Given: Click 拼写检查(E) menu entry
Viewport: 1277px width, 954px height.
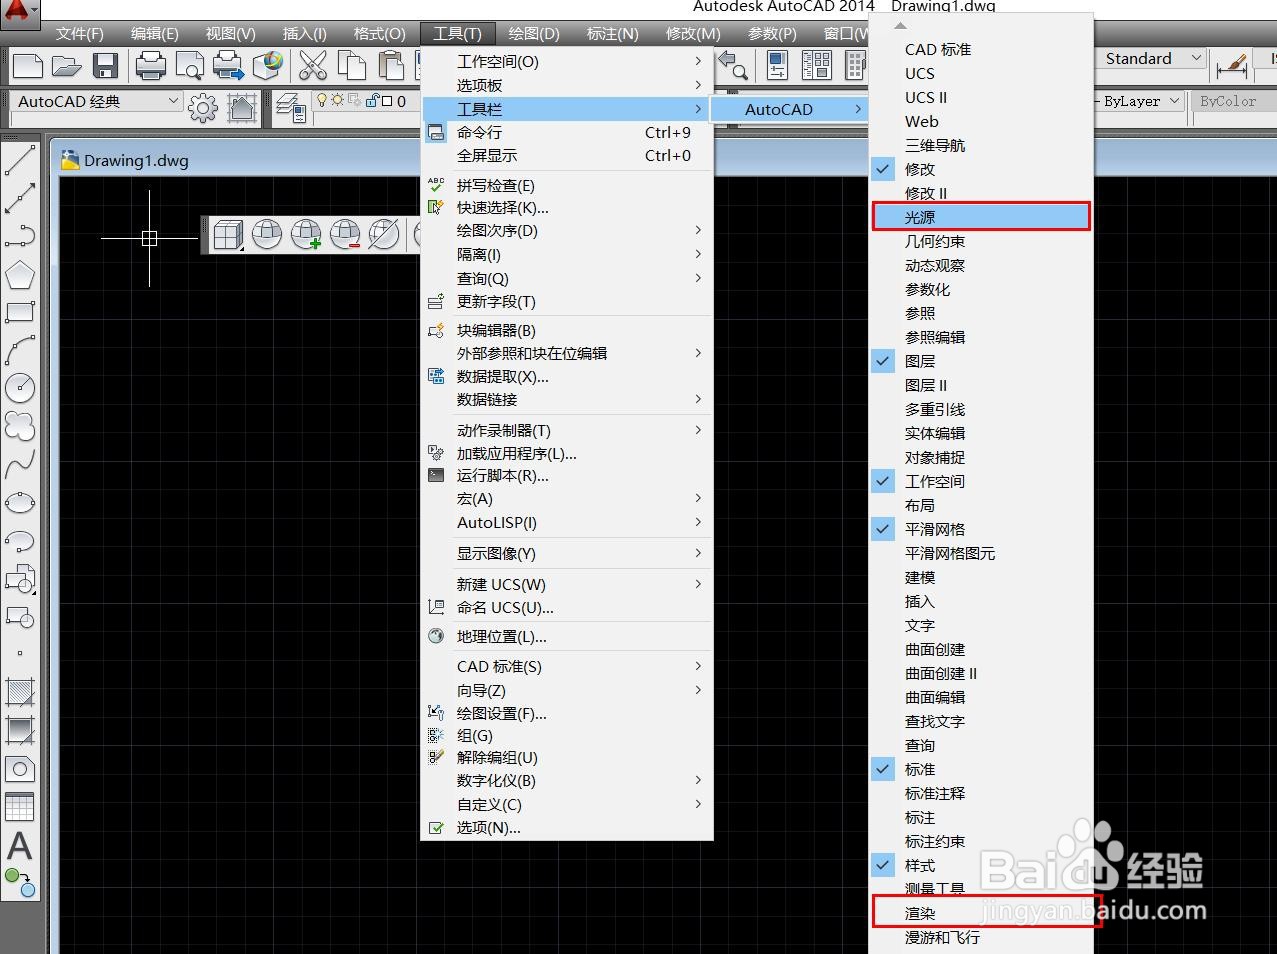Looking at the screenshot, I should coord(567,185).
